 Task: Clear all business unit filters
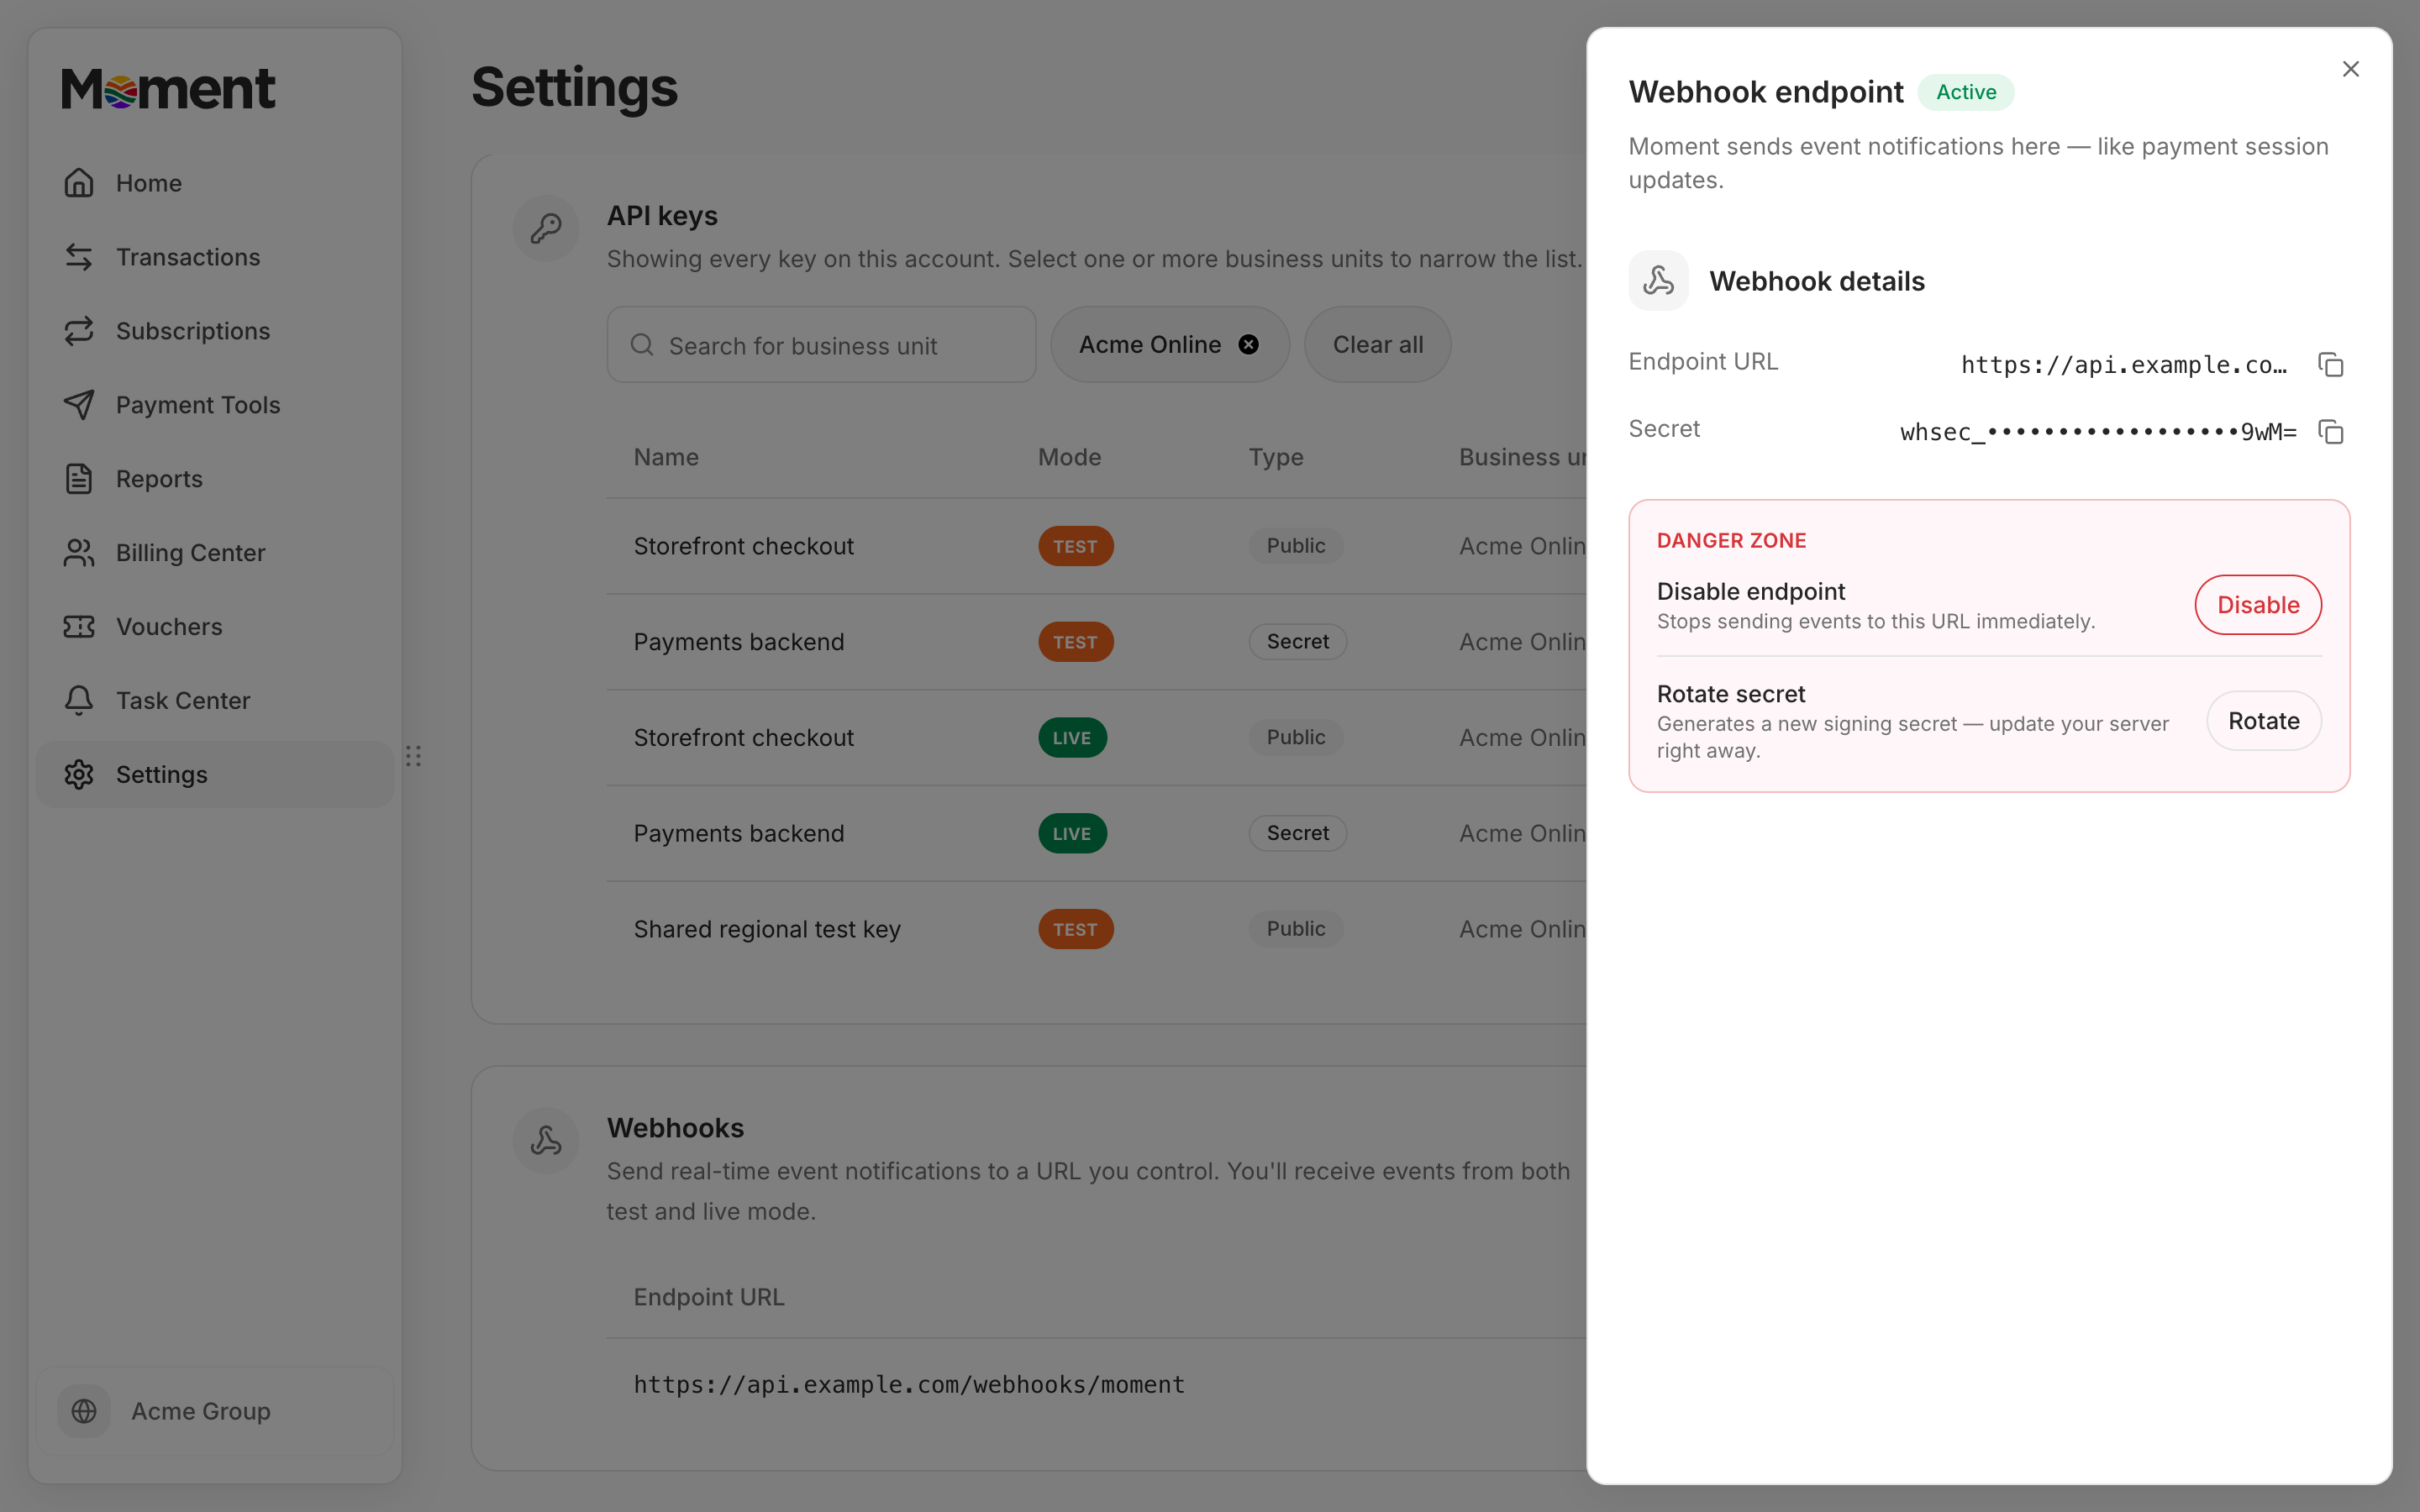(x=1377, y=345)
